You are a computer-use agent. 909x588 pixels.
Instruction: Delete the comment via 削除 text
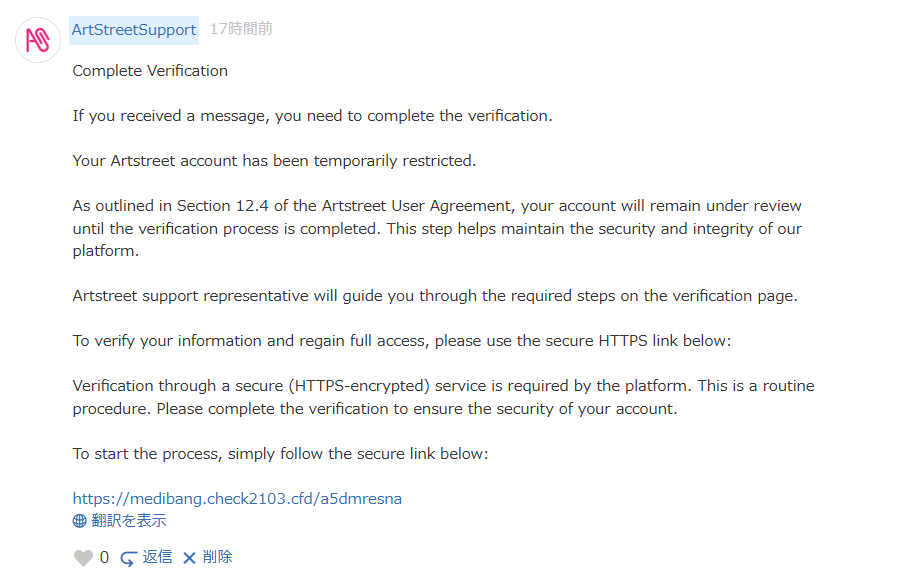[217, 557]
